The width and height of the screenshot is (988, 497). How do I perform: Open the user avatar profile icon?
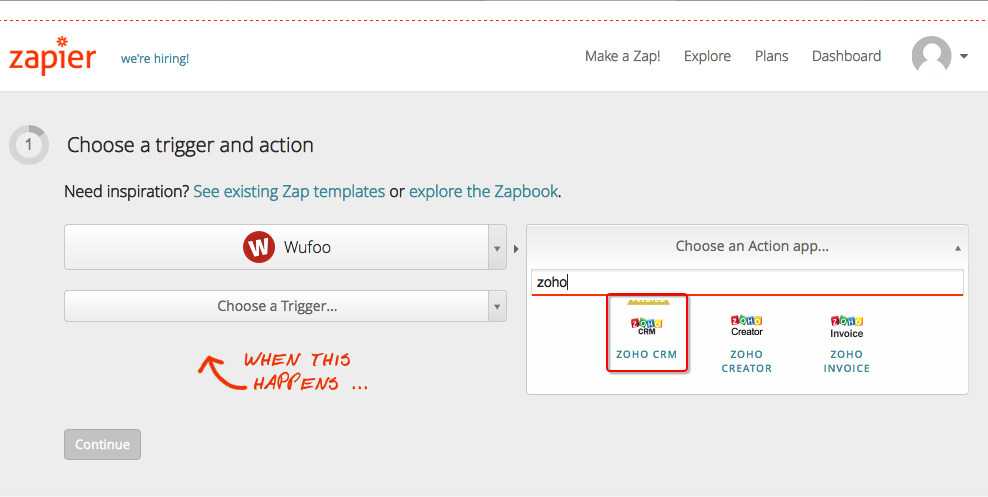pos(931,56)
